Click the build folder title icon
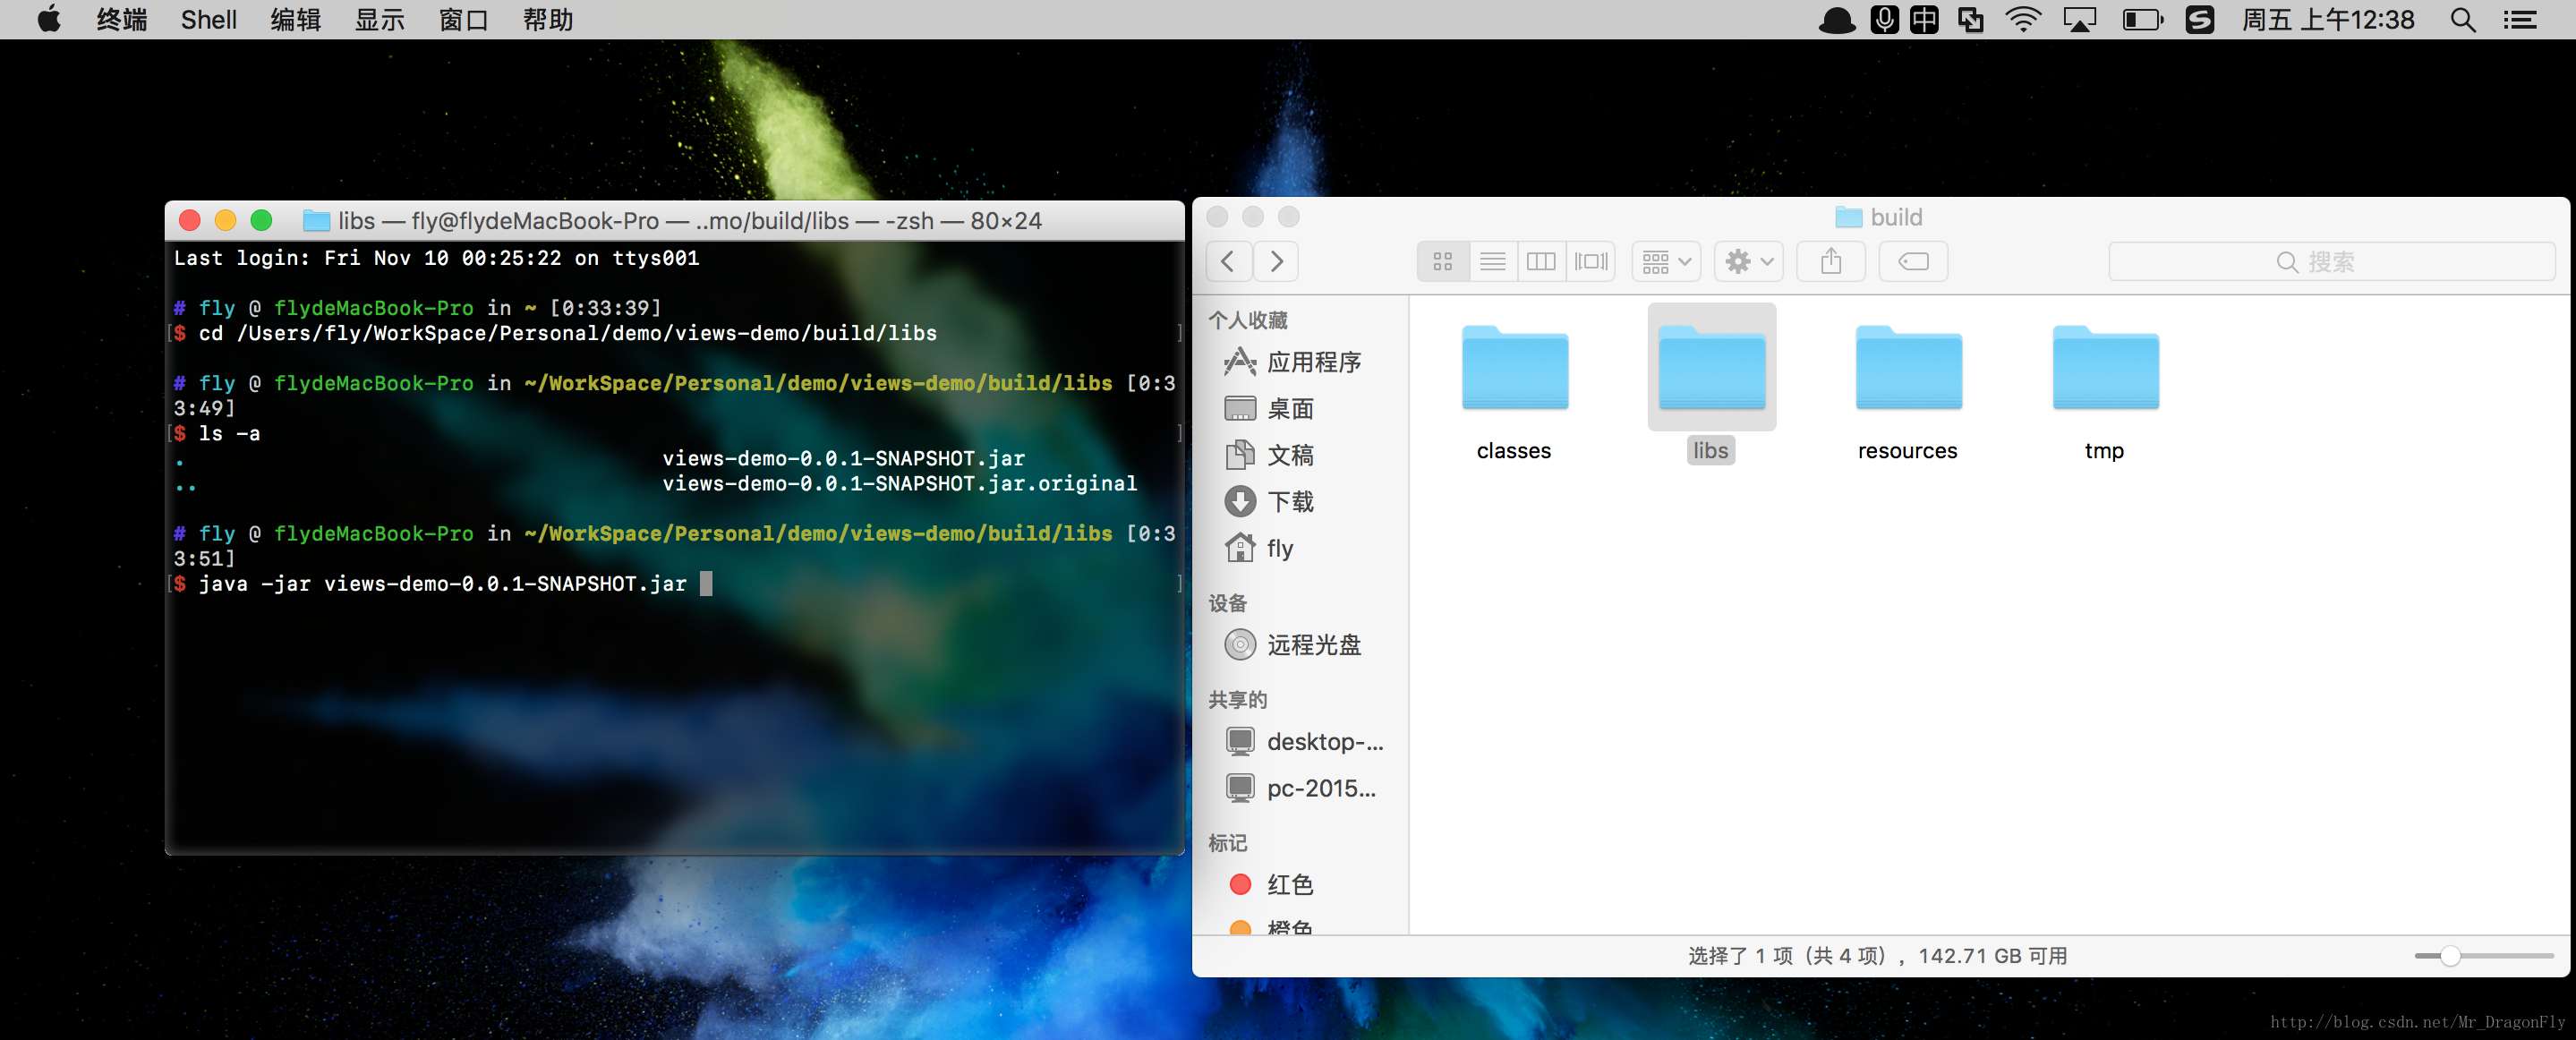The image size is (2576, 1040). click(1848, 217)
